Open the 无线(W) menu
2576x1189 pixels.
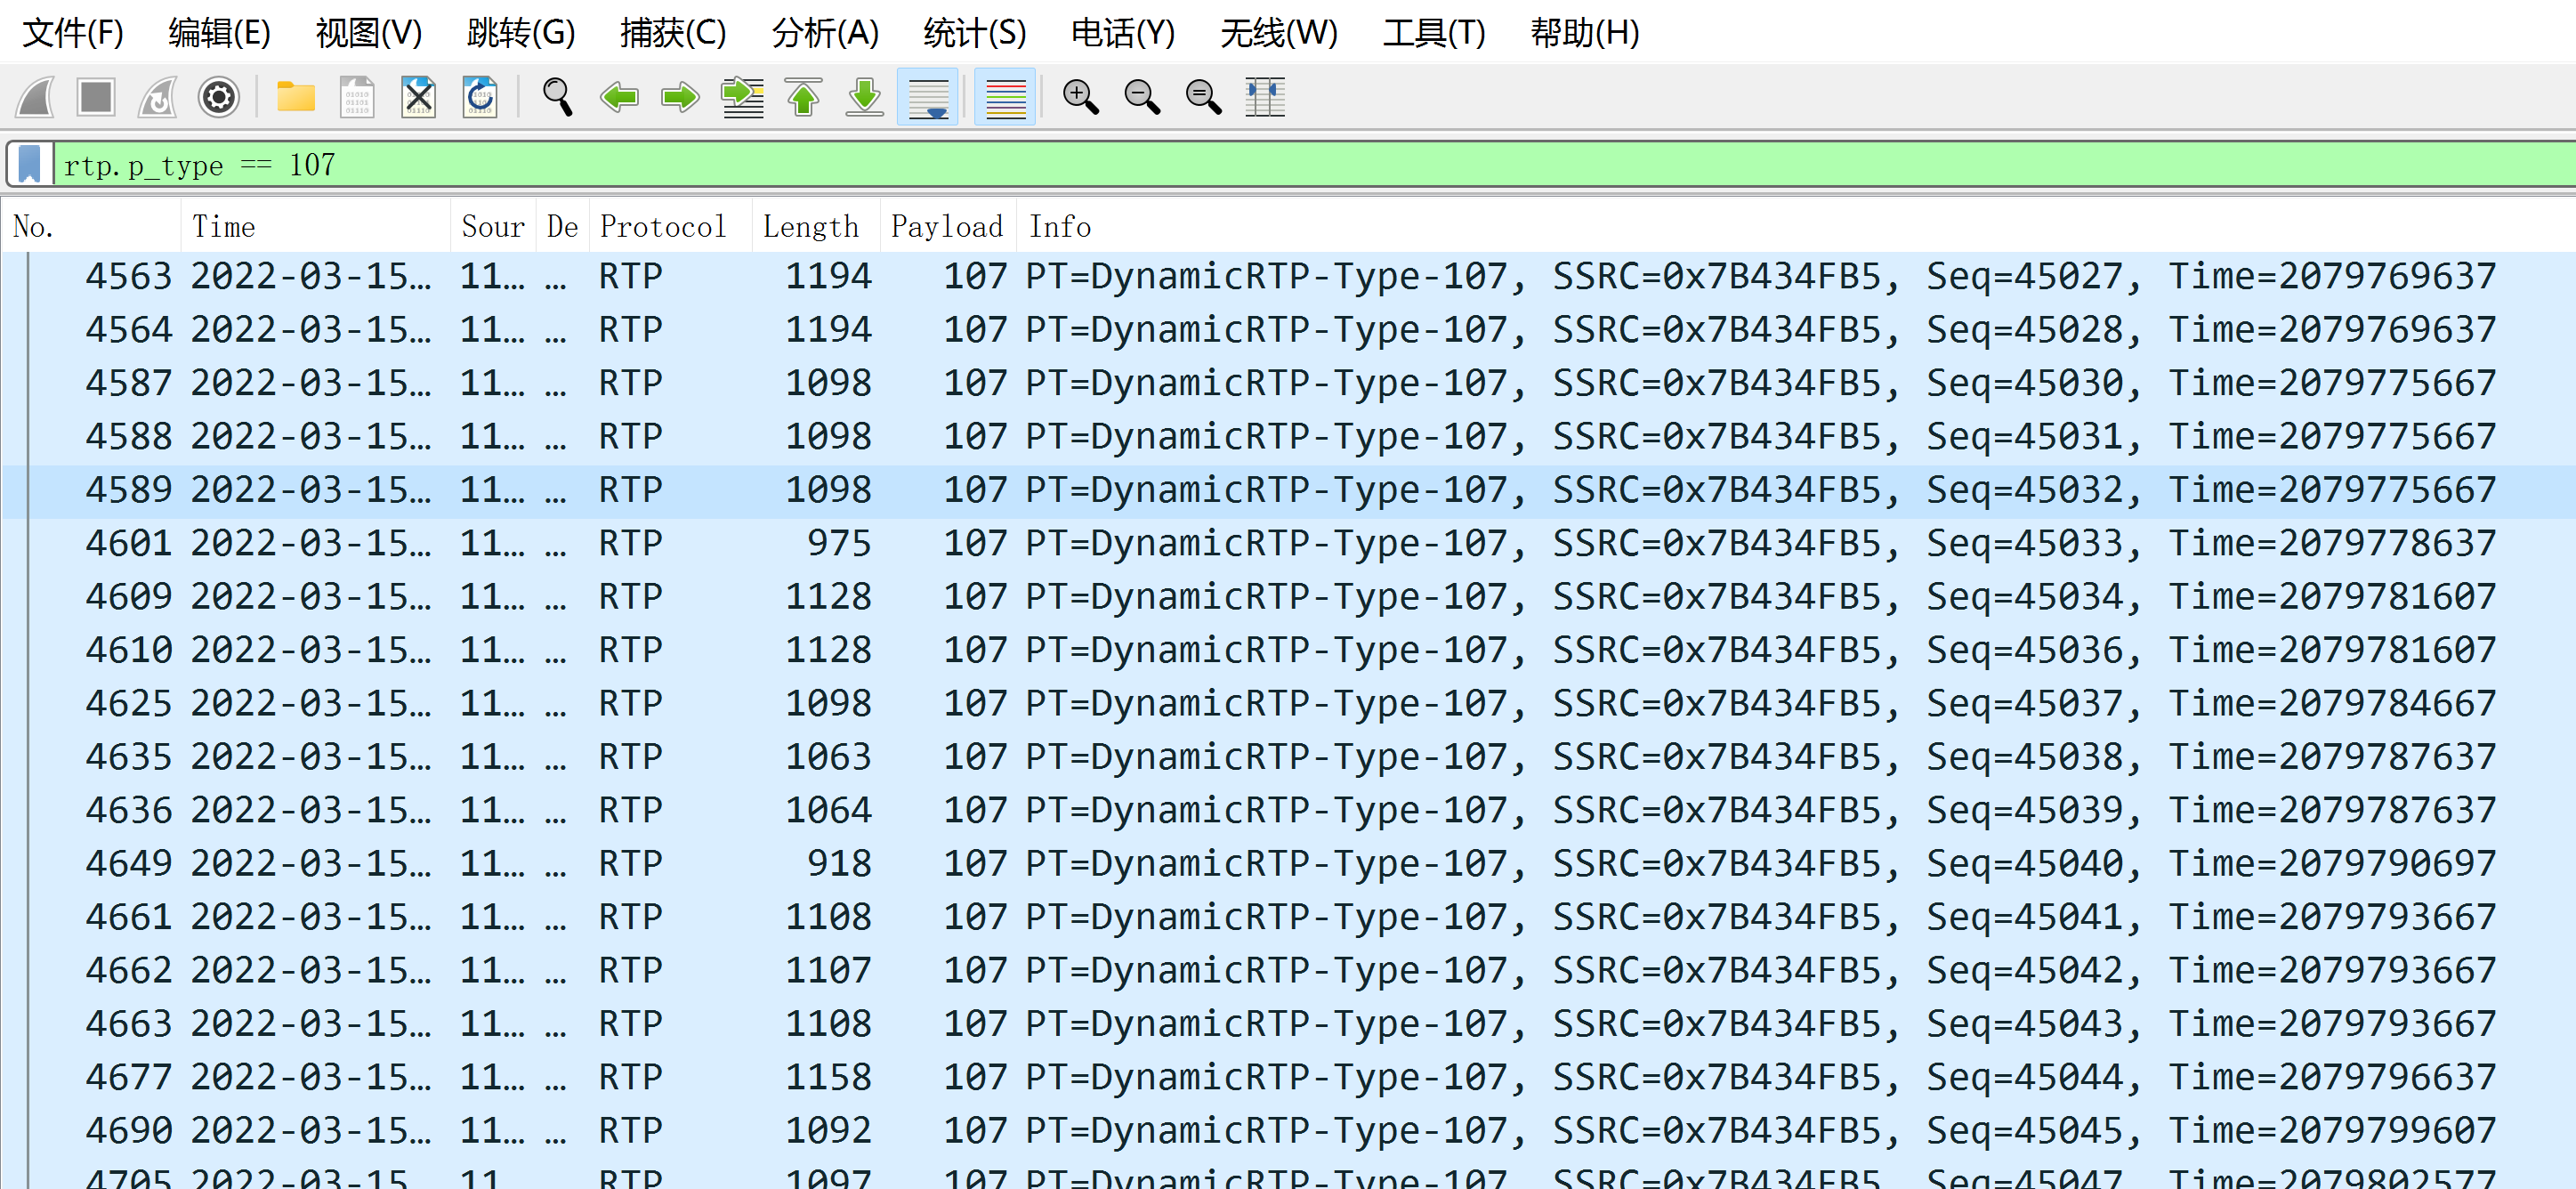click(1279, 33)
